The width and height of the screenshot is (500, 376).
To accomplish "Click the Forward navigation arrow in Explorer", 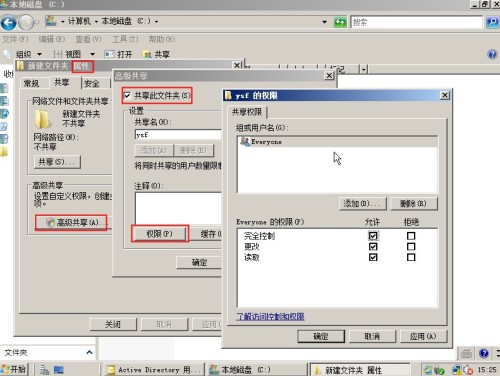I will point(26,23).
